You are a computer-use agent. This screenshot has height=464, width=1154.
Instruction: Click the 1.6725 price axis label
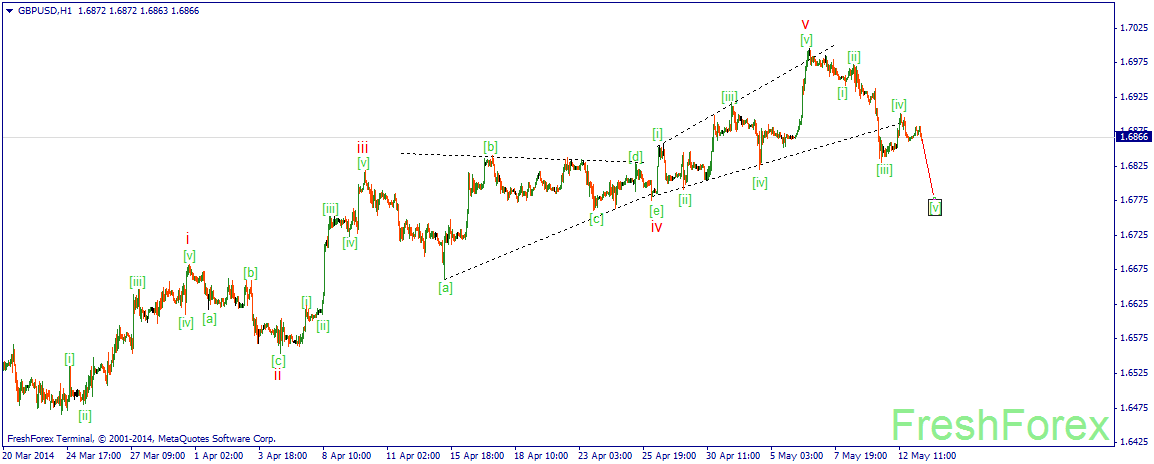click(x=1133, y=235)
